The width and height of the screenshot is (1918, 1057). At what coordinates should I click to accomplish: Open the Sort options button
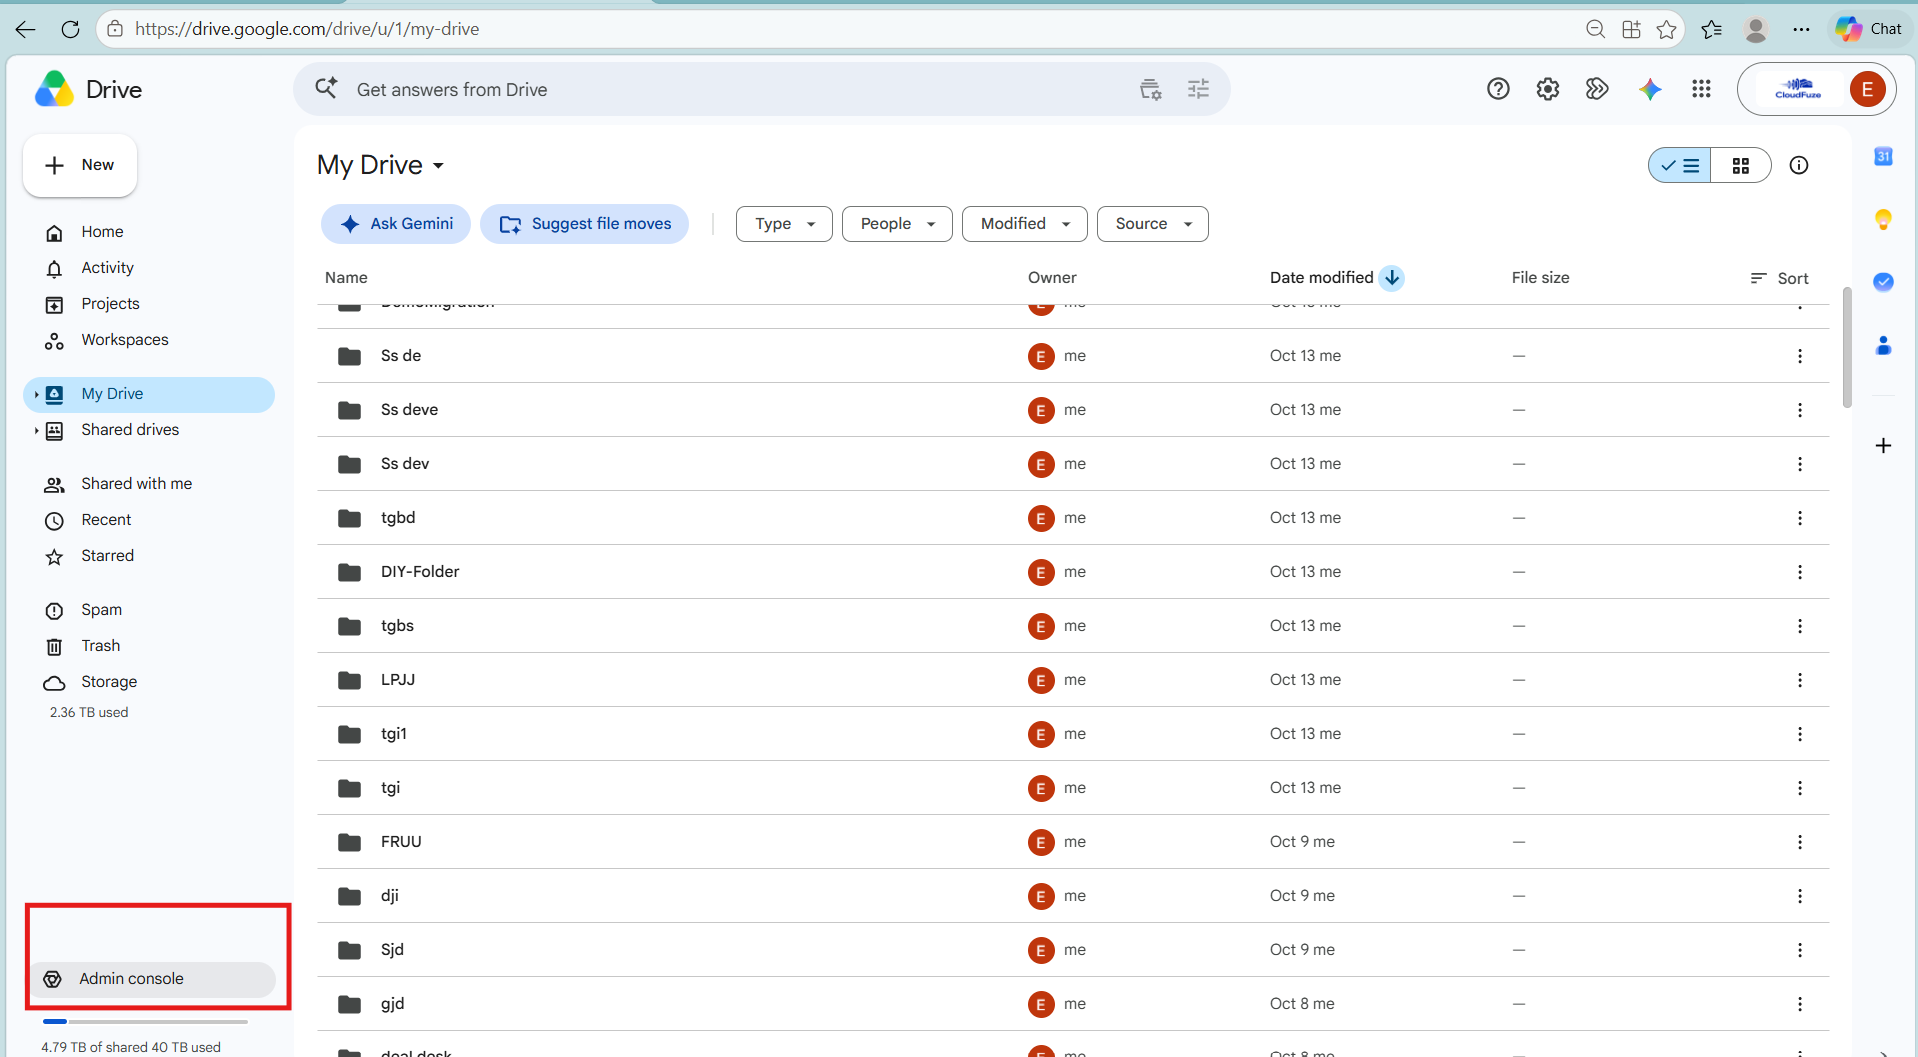[1779, 278]
